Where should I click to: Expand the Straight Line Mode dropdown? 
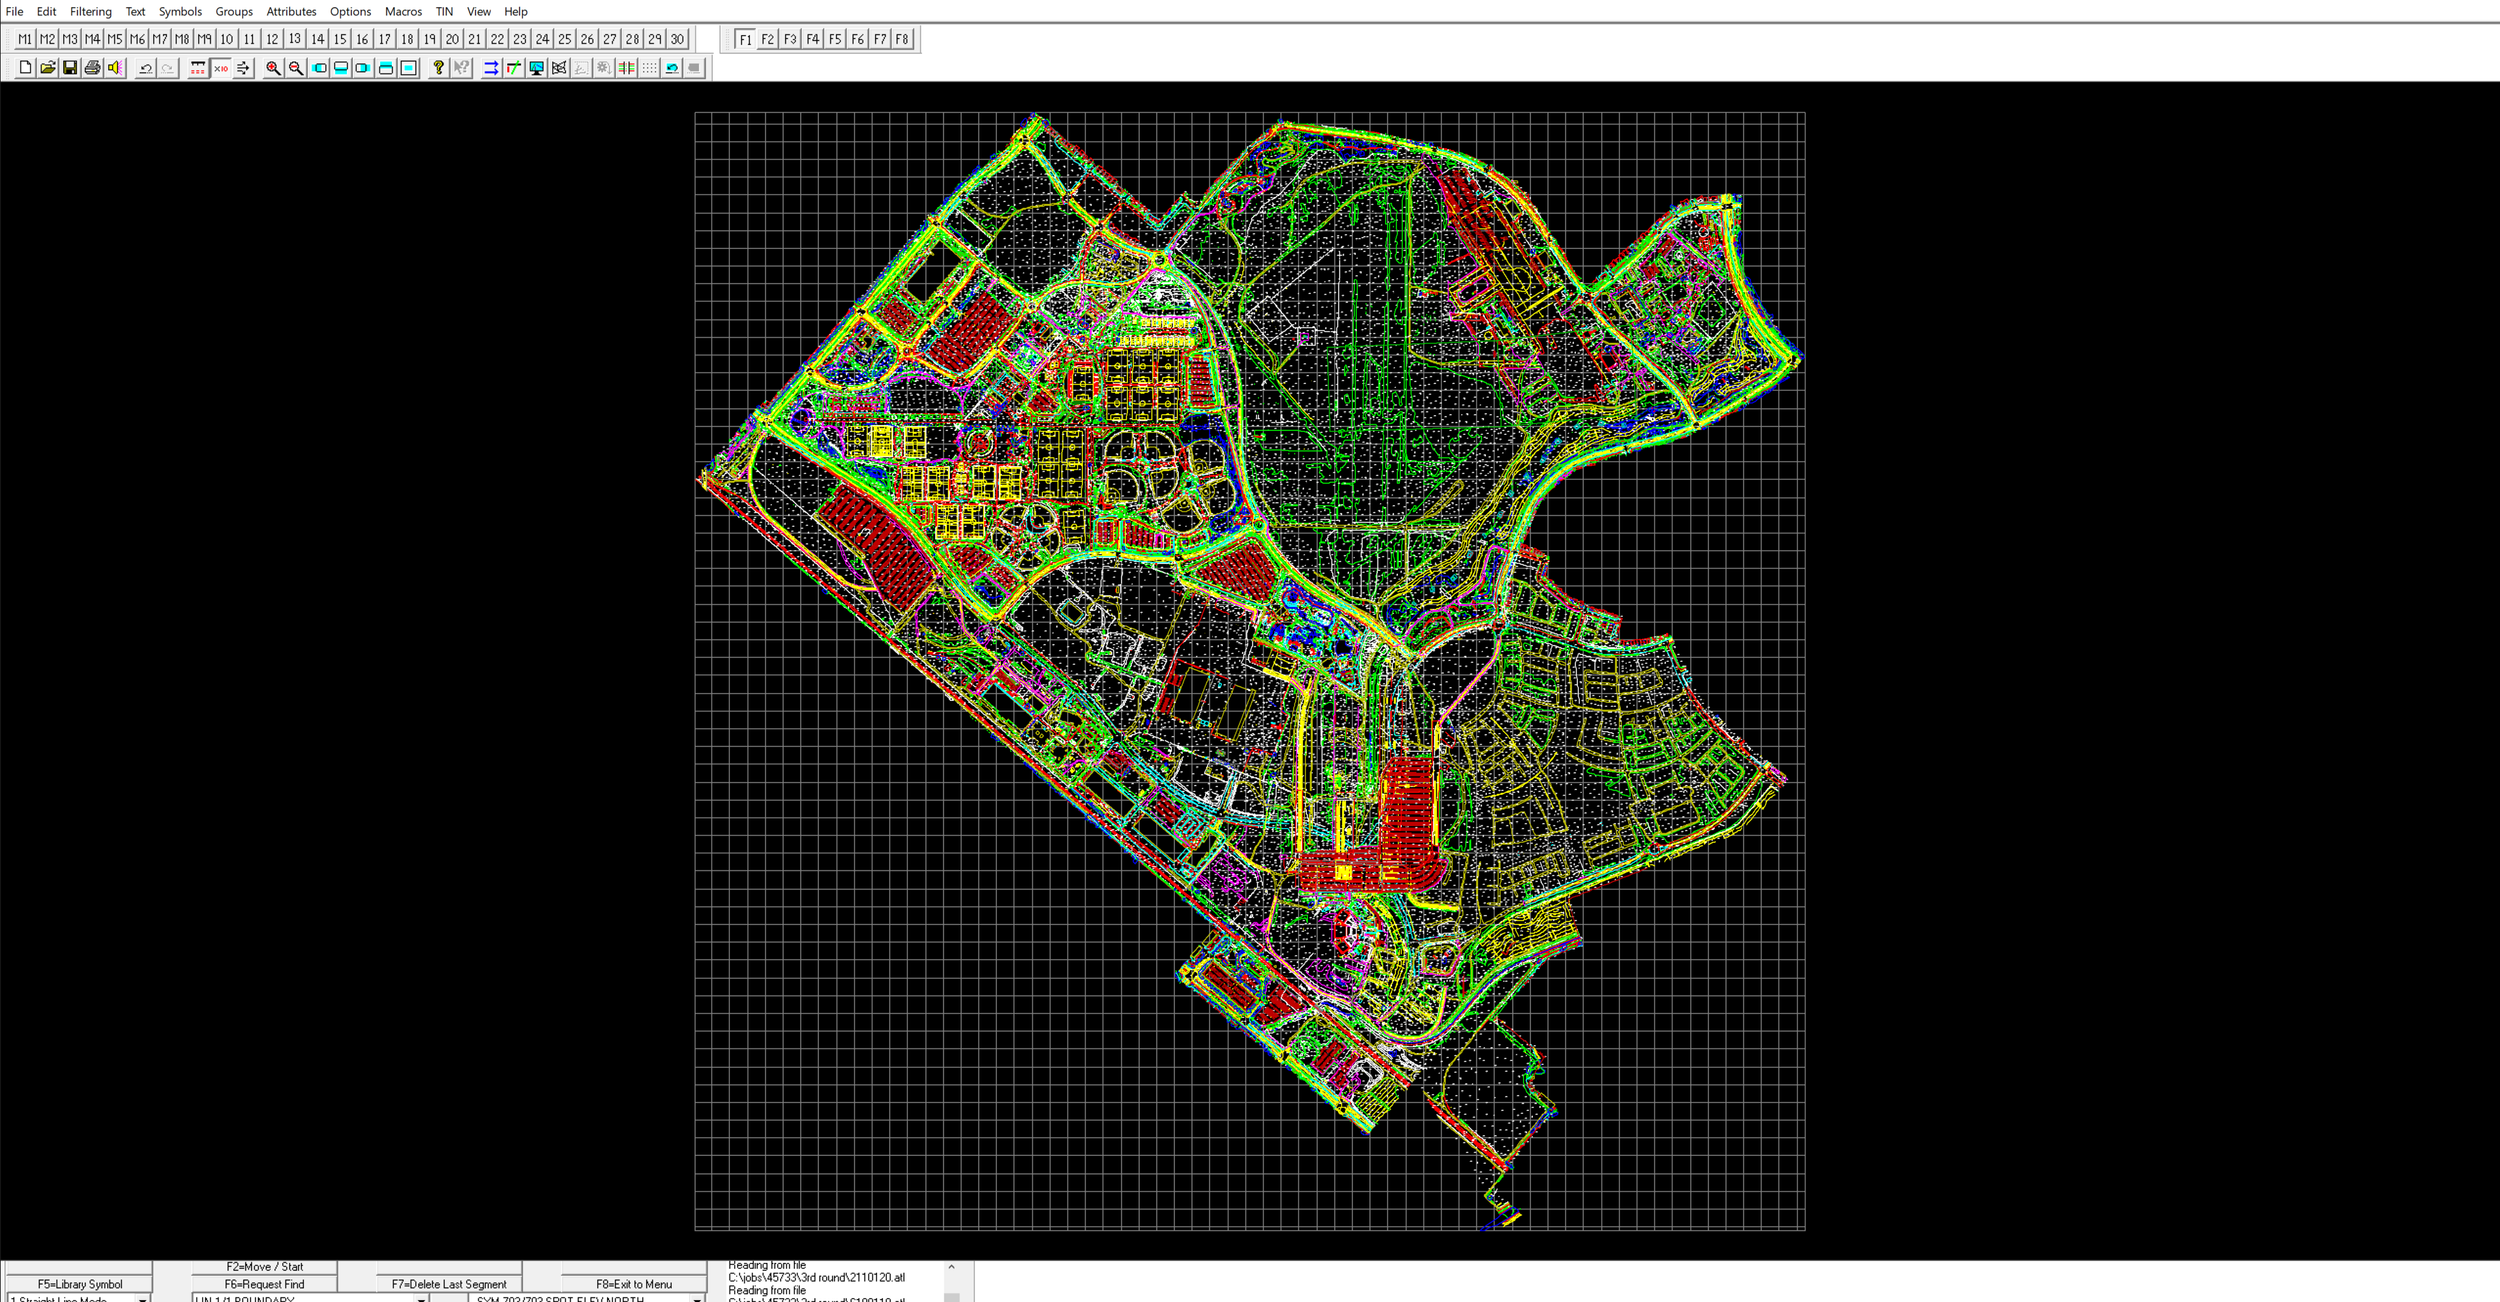click(143, 1299)
